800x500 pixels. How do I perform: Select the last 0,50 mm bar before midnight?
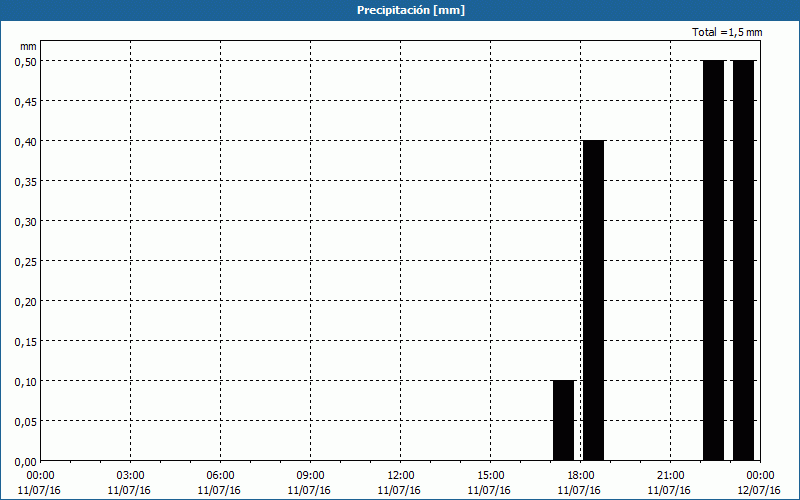coord(743,260)
